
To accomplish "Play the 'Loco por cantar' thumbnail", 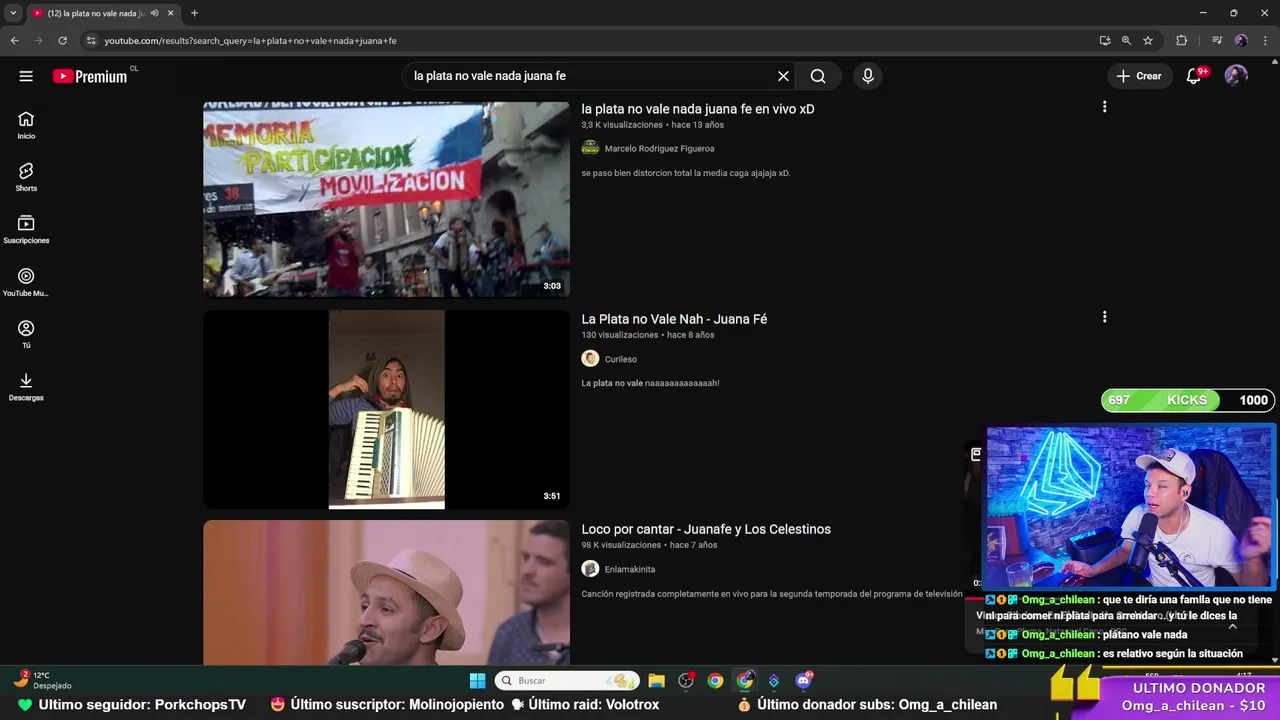I will [x=386, y=592].
